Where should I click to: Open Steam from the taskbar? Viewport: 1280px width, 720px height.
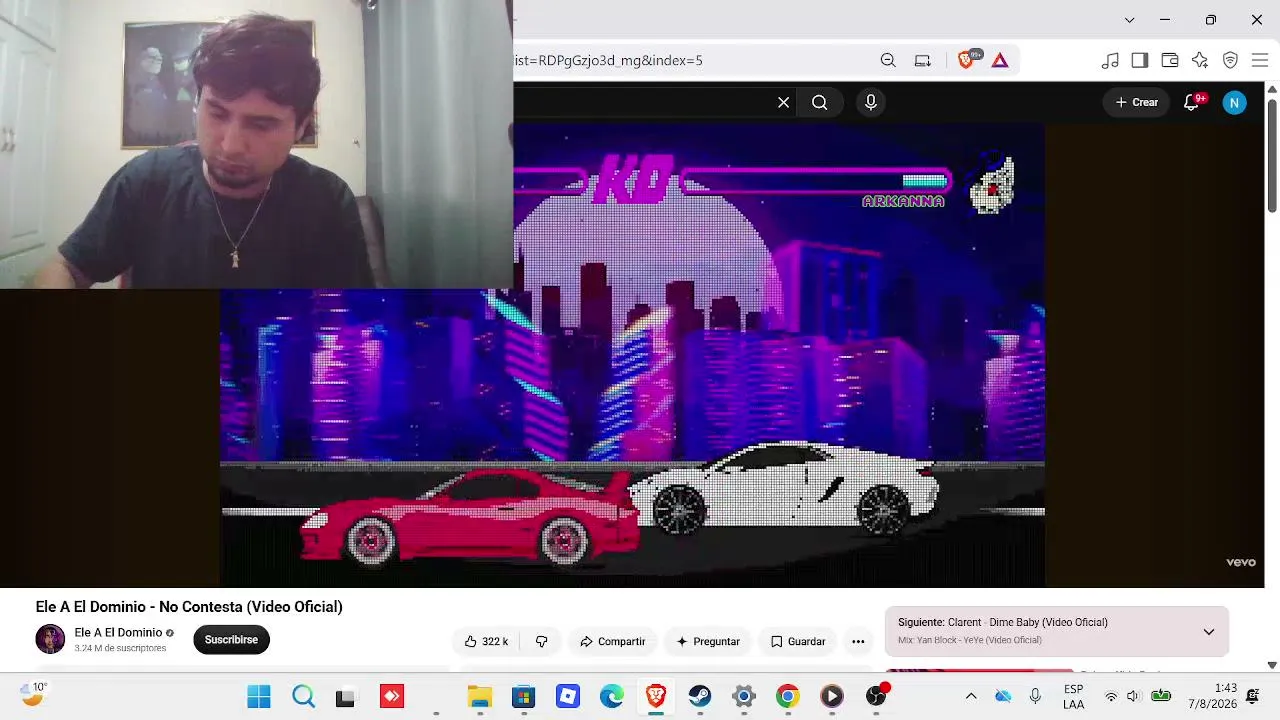pyautogui.click(x=700, y=696)
